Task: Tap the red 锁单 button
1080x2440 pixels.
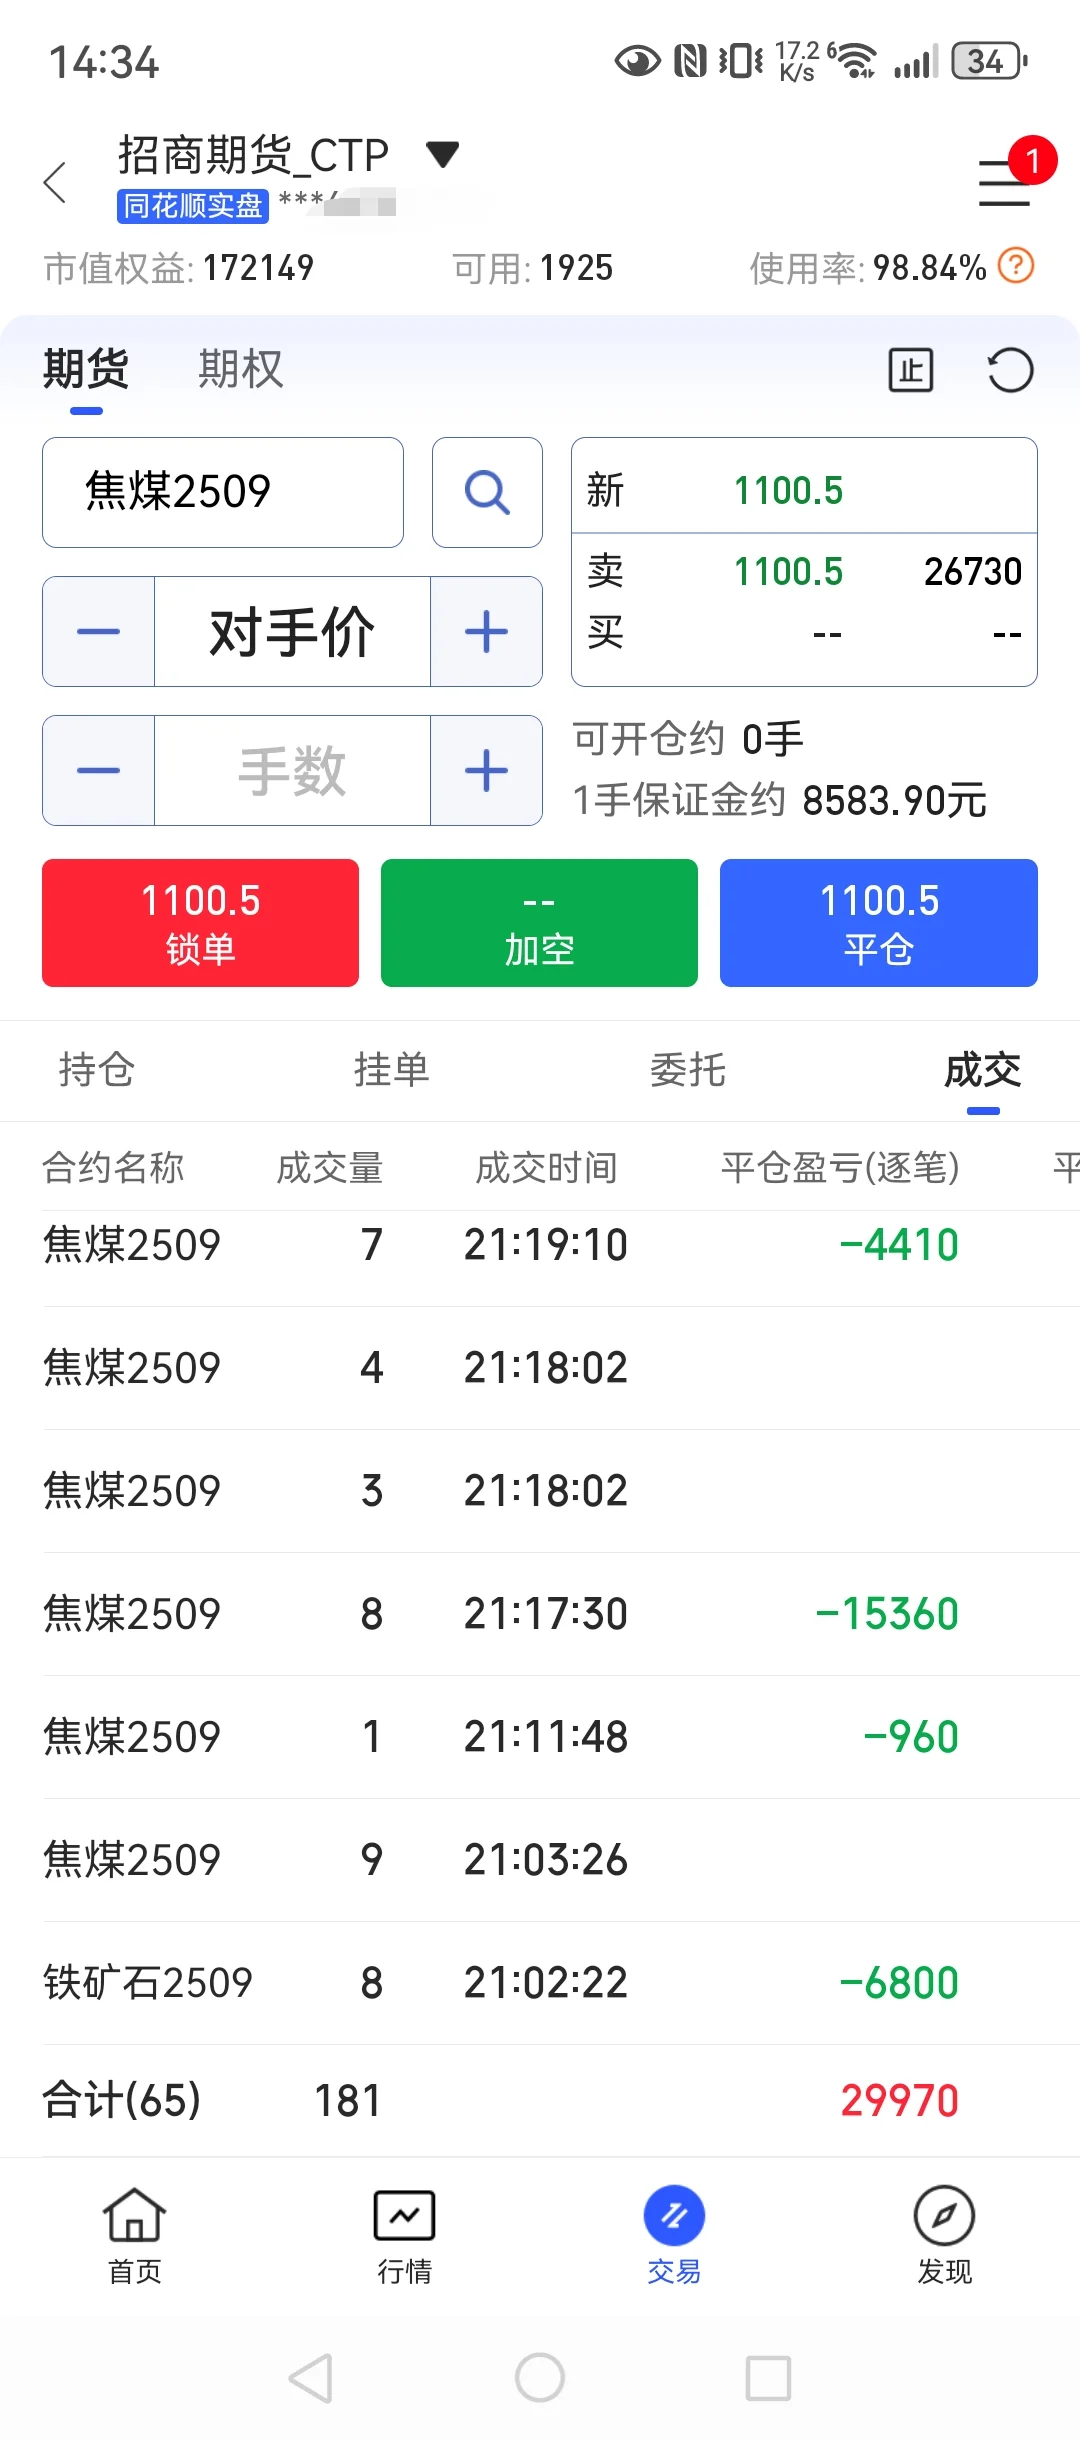Action: [x=200, y=923]
